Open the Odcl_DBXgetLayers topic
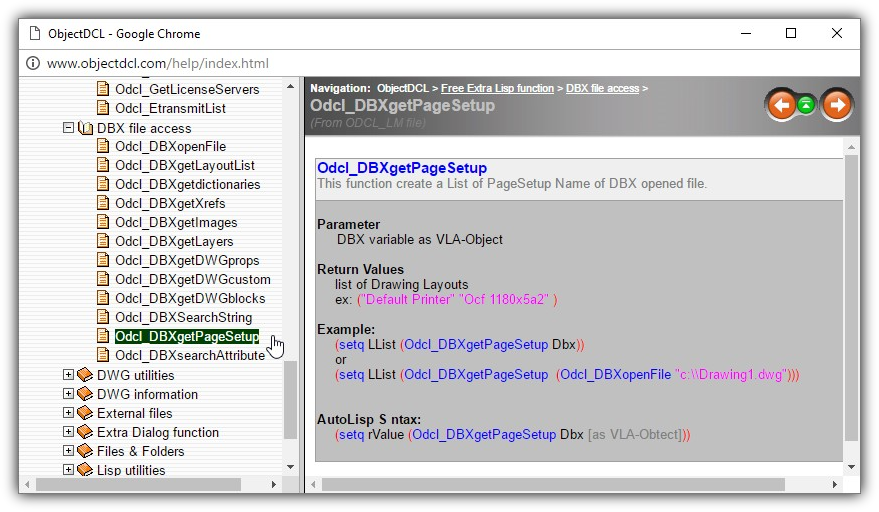 (174, 242)
